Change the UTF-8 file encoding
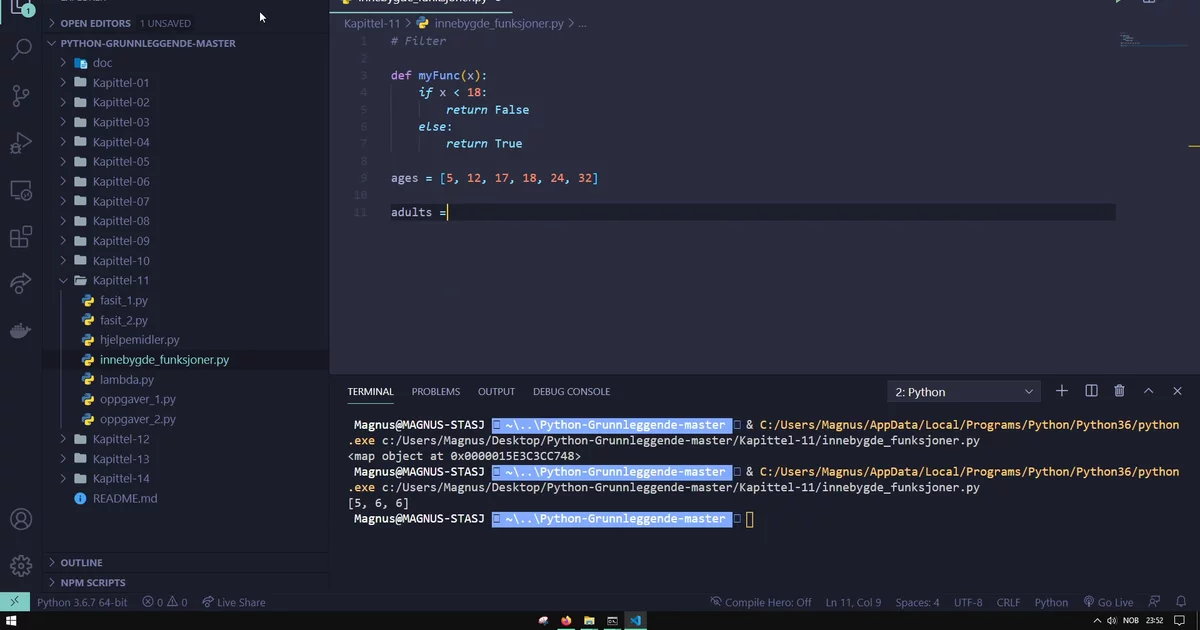Viewport: 1200px width, 630px height. pos(968,602)
